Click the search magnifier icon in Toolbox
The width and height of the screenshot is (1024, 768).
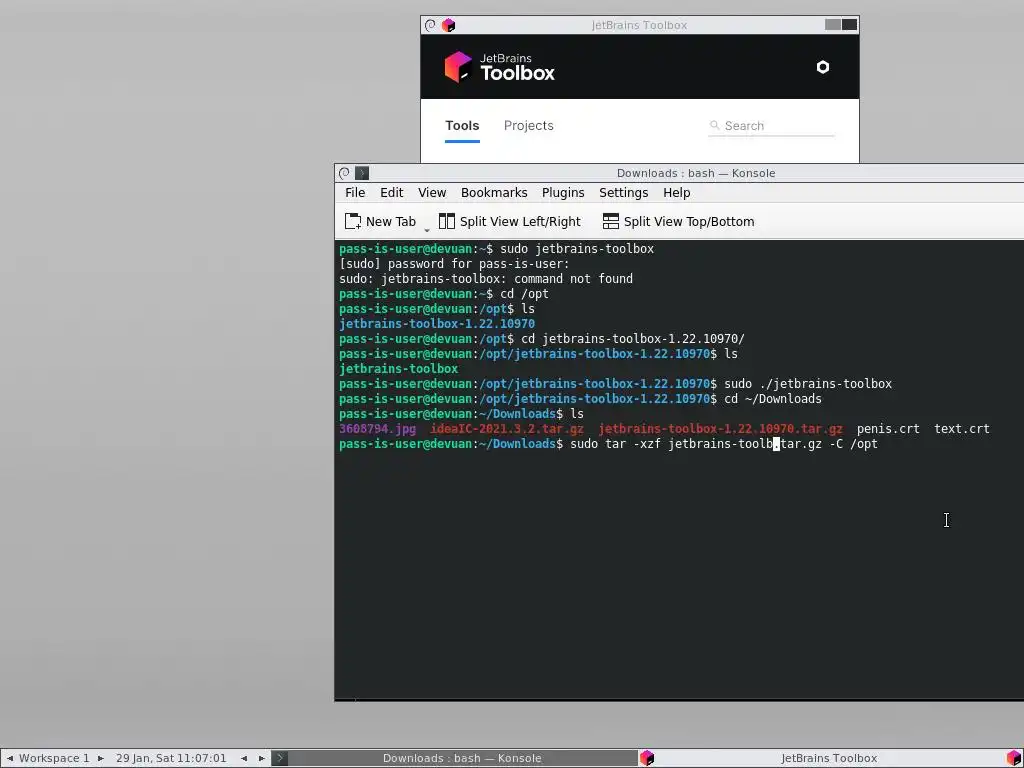tap(714, 125)
